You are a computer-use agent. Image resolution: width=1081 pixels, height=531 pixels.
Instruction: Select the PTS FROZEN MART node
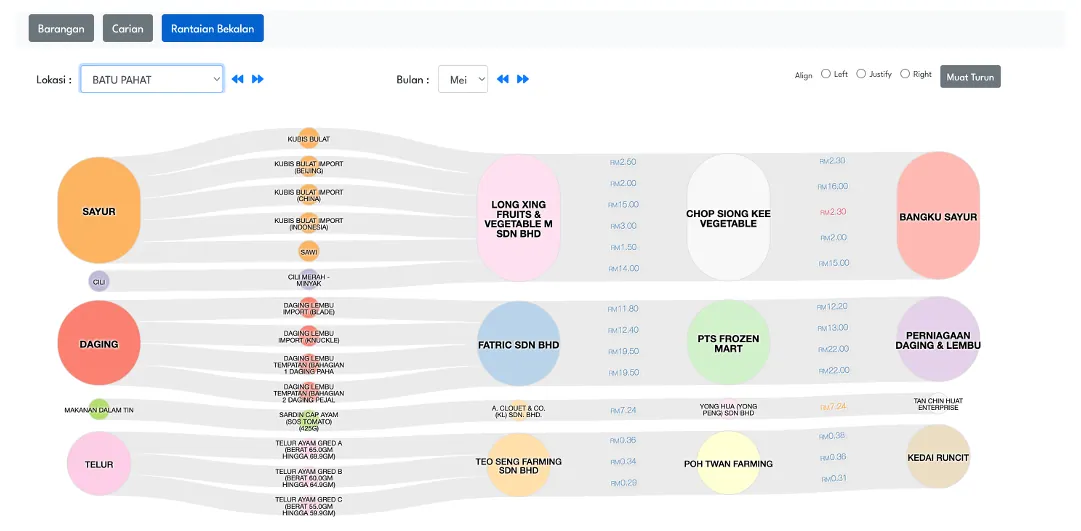(729, 343)
